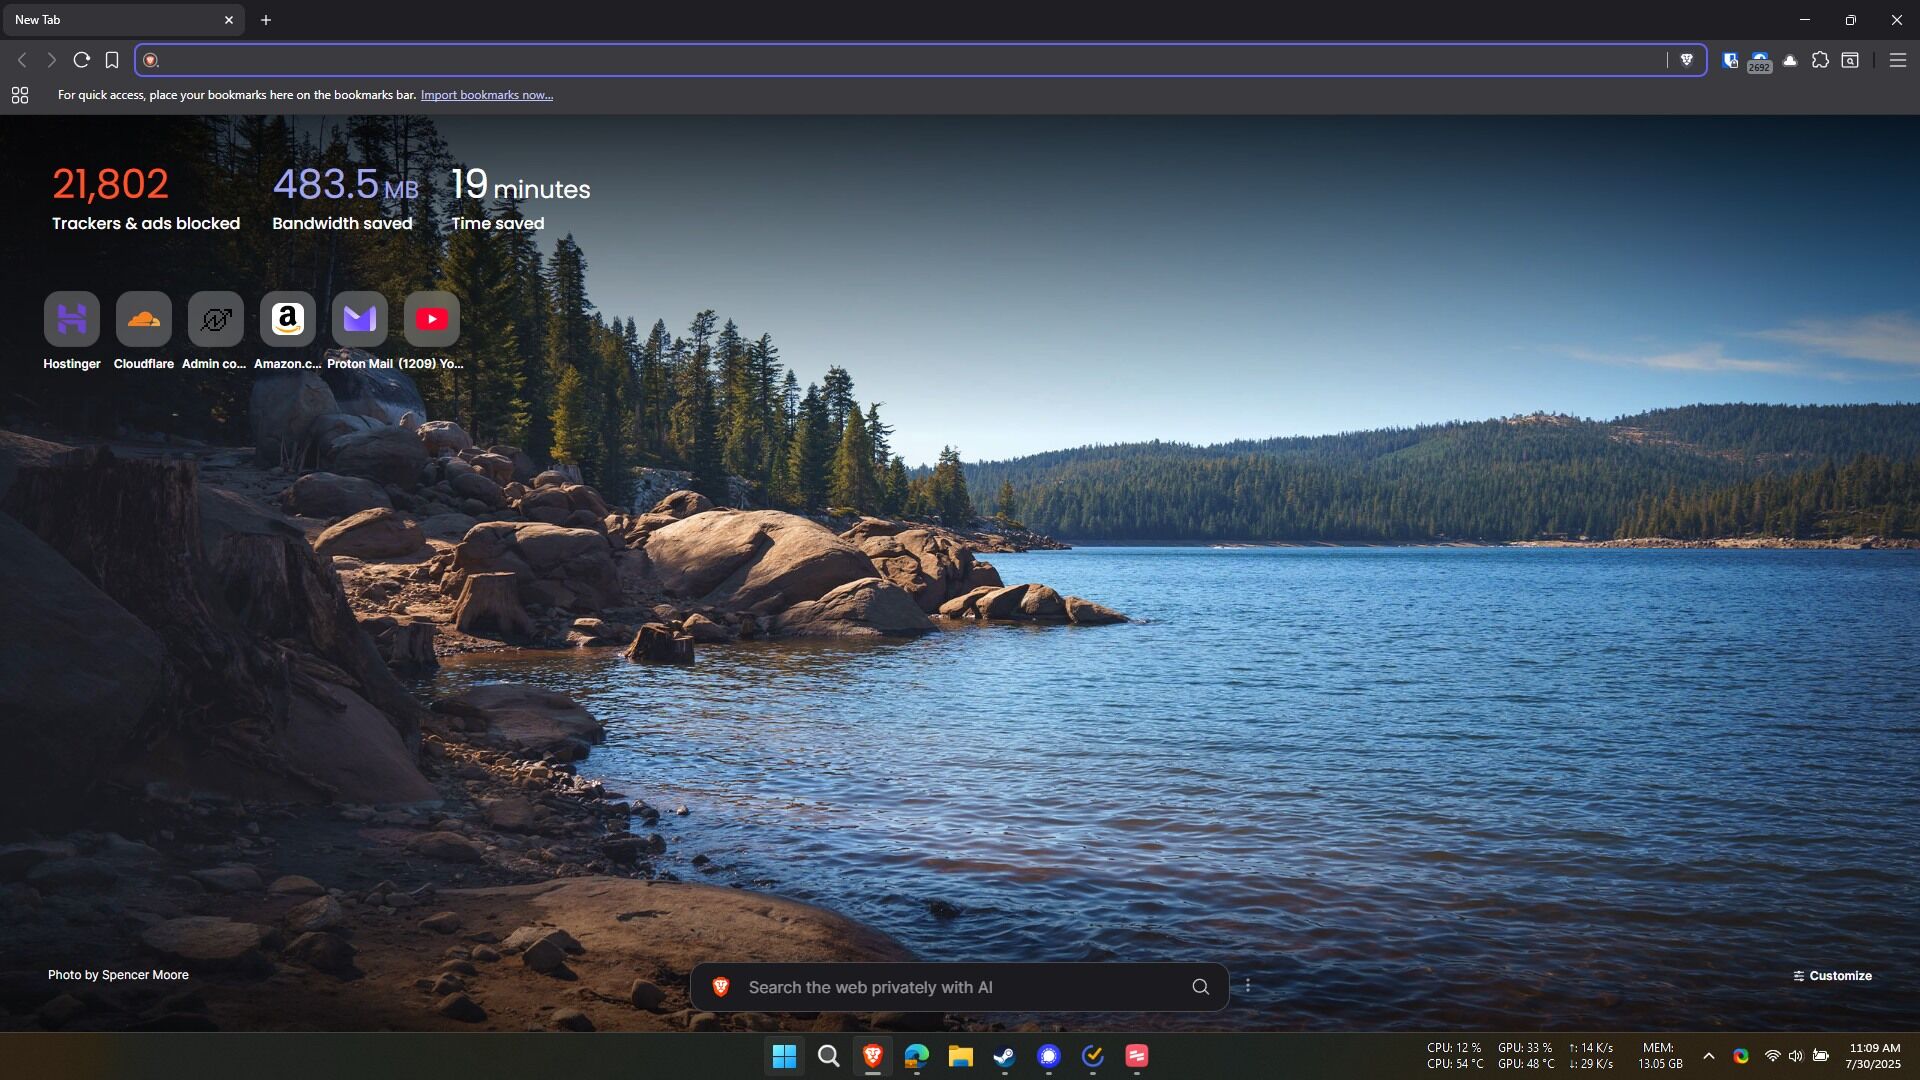Launch the Proton Mail top site
The image size is (1920, 1080).
(360, 320)
